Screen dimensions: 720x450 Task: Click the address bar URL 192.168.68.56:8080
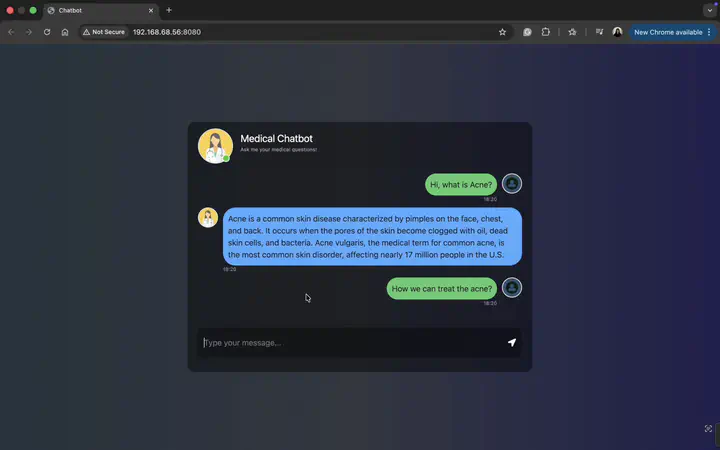pyautogui.click(x=167, y=32)
